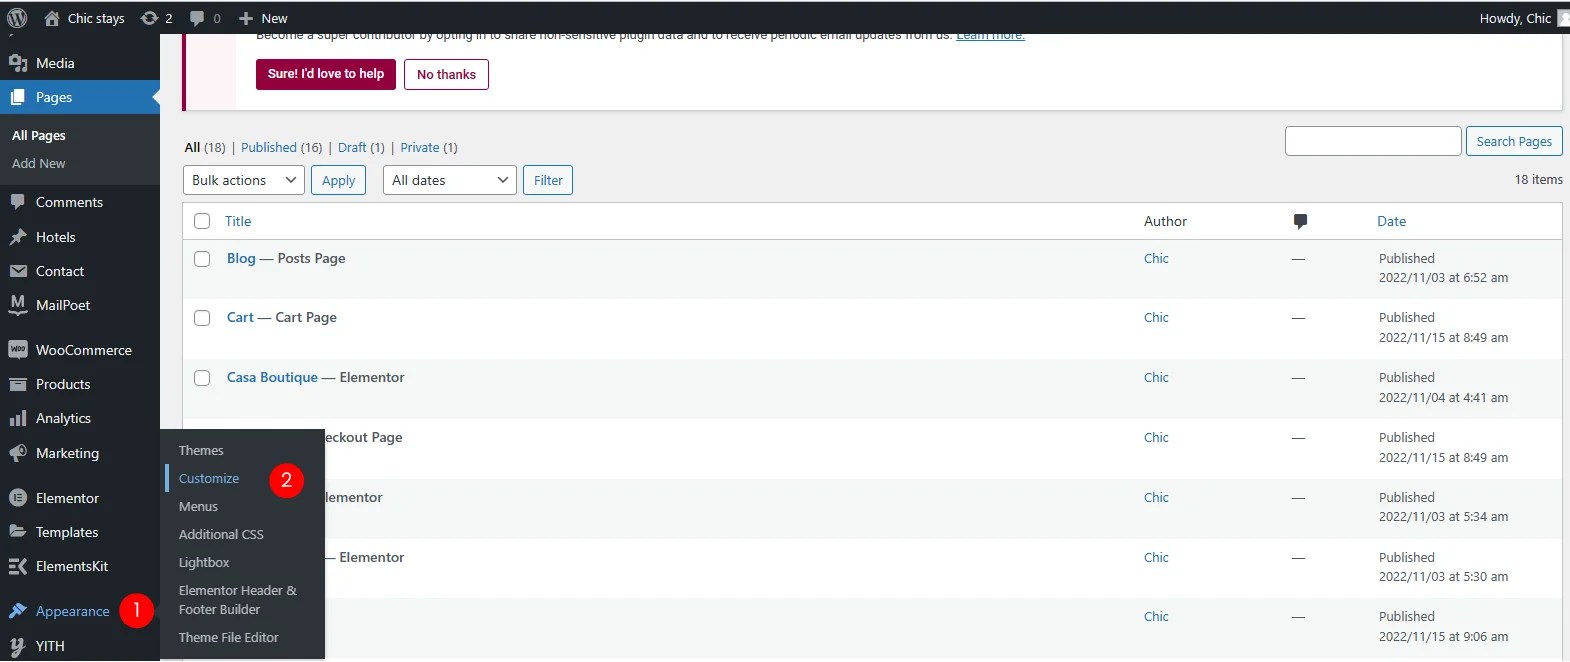
Task: Click the Pages sidebar icon
Action: coord(18,97)
